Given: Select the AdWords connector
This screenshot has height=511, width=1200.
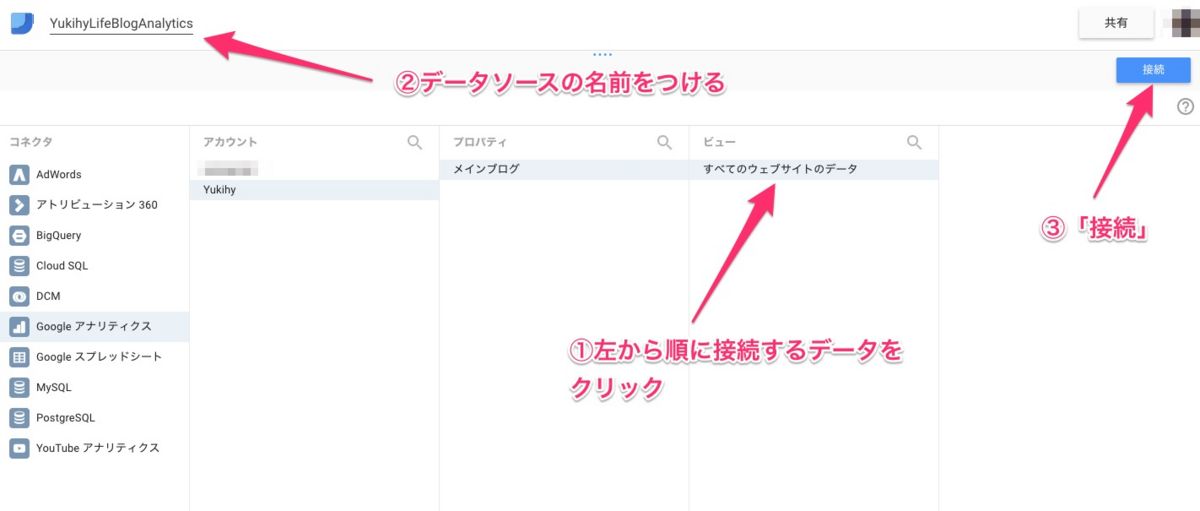Looking at the screenshot, I should coord(94,174).
